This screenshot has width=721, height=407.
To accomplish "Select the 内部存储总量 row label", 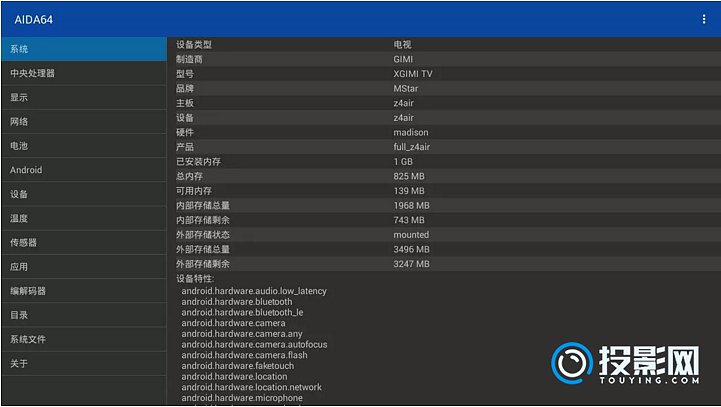I will coord(203,206).
